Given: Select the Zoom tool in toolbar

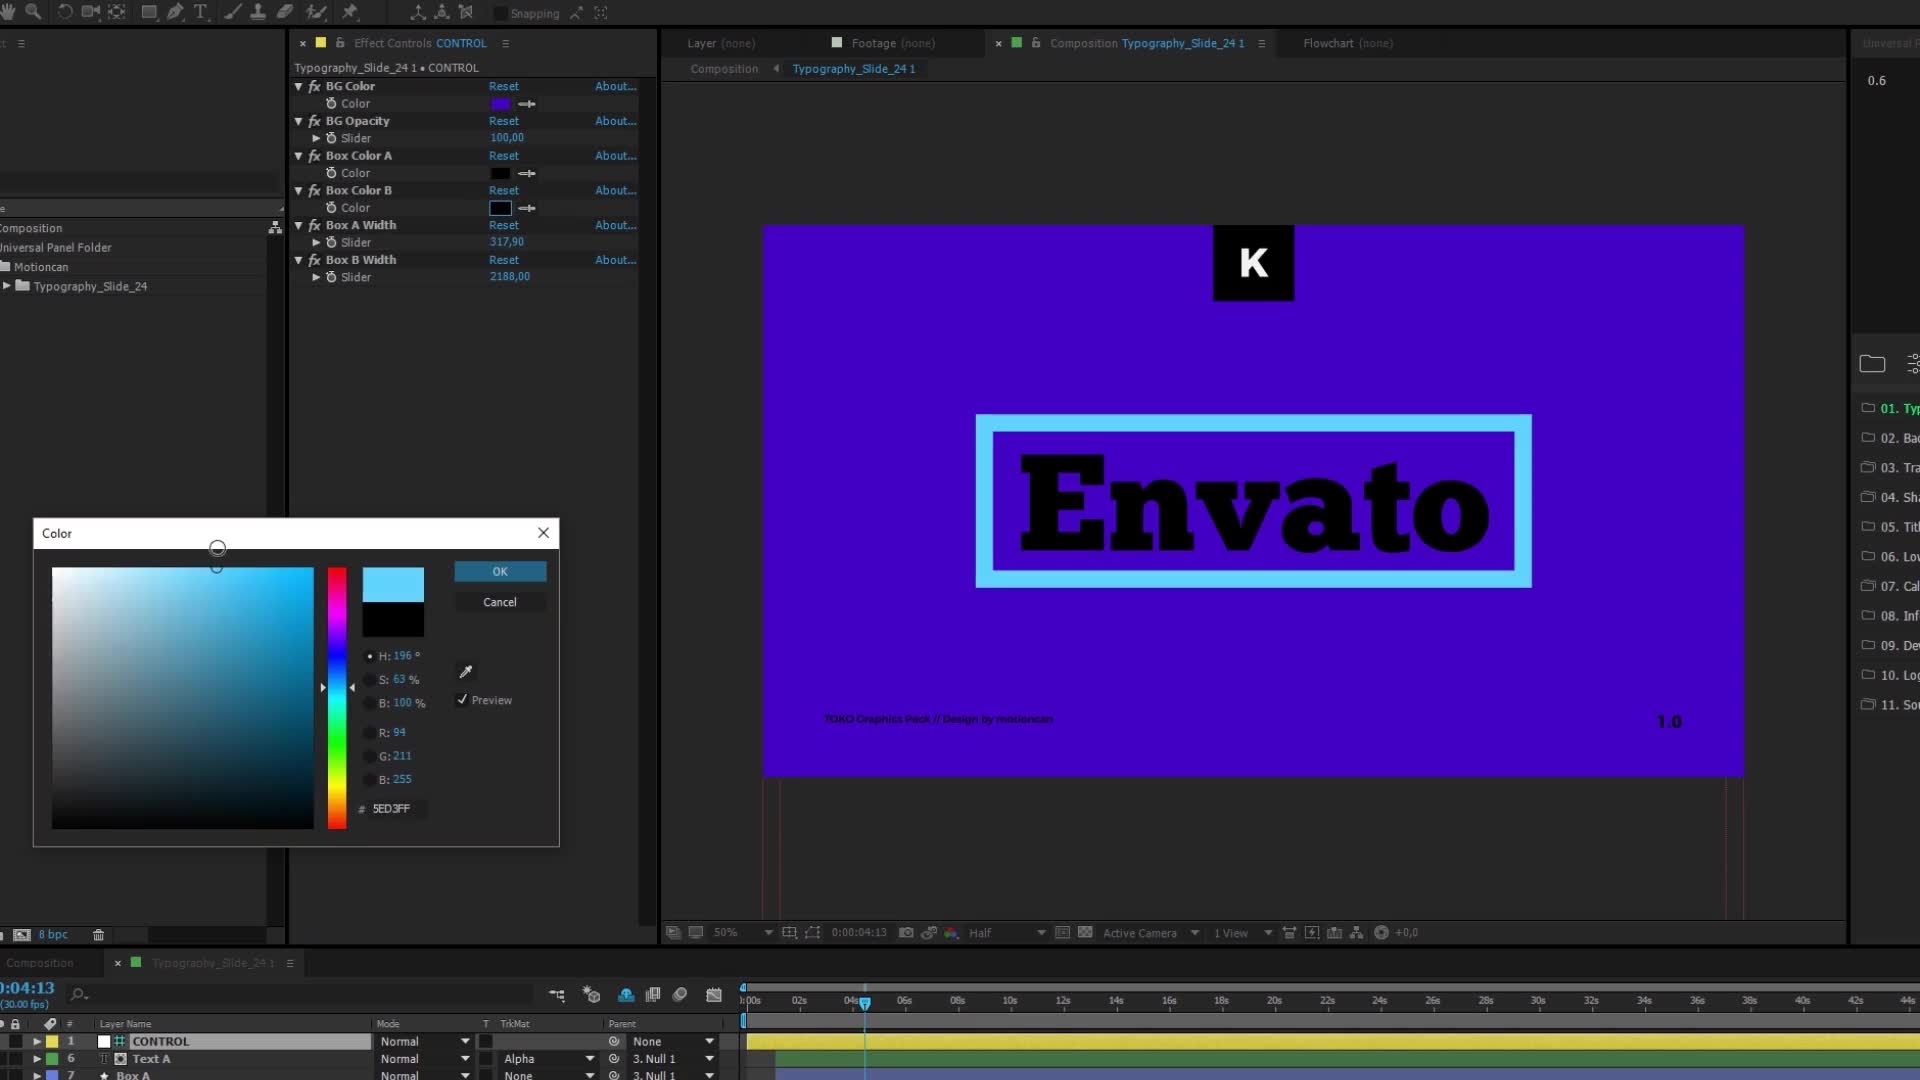Looking at the screenshot, I should (33, 12).
